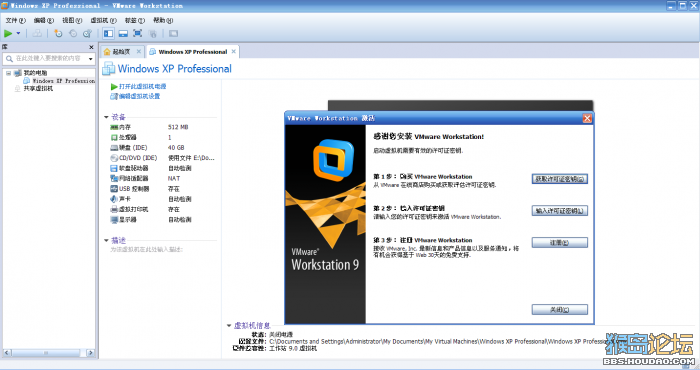
Task: Click the console view toolbar icon at far right
Action: click(x=174, y=33)
